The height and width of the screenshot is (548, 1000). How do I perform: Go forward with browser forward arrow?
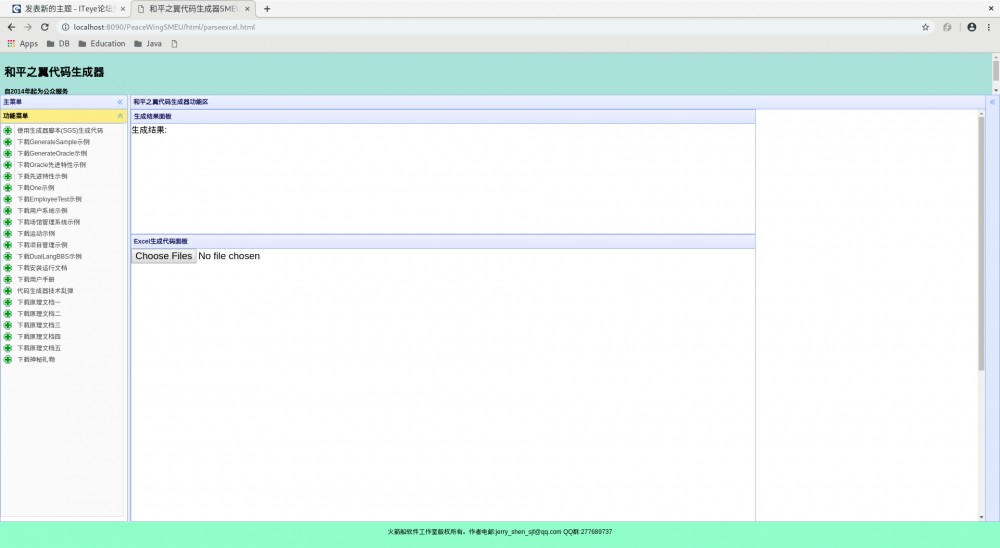click(x=27, y=27)
